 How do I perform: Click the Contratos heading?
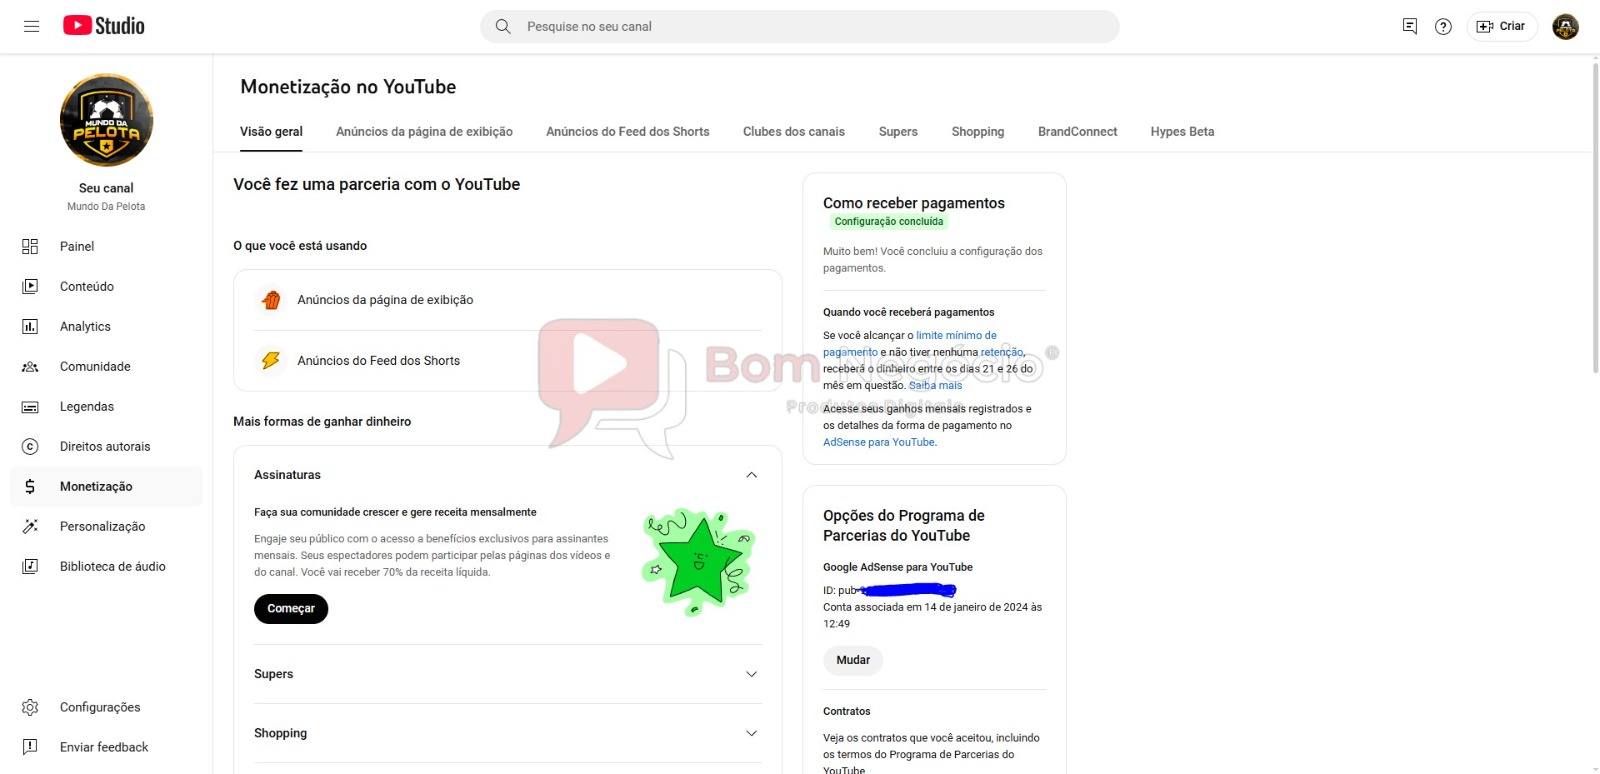(x=847, y=711)
